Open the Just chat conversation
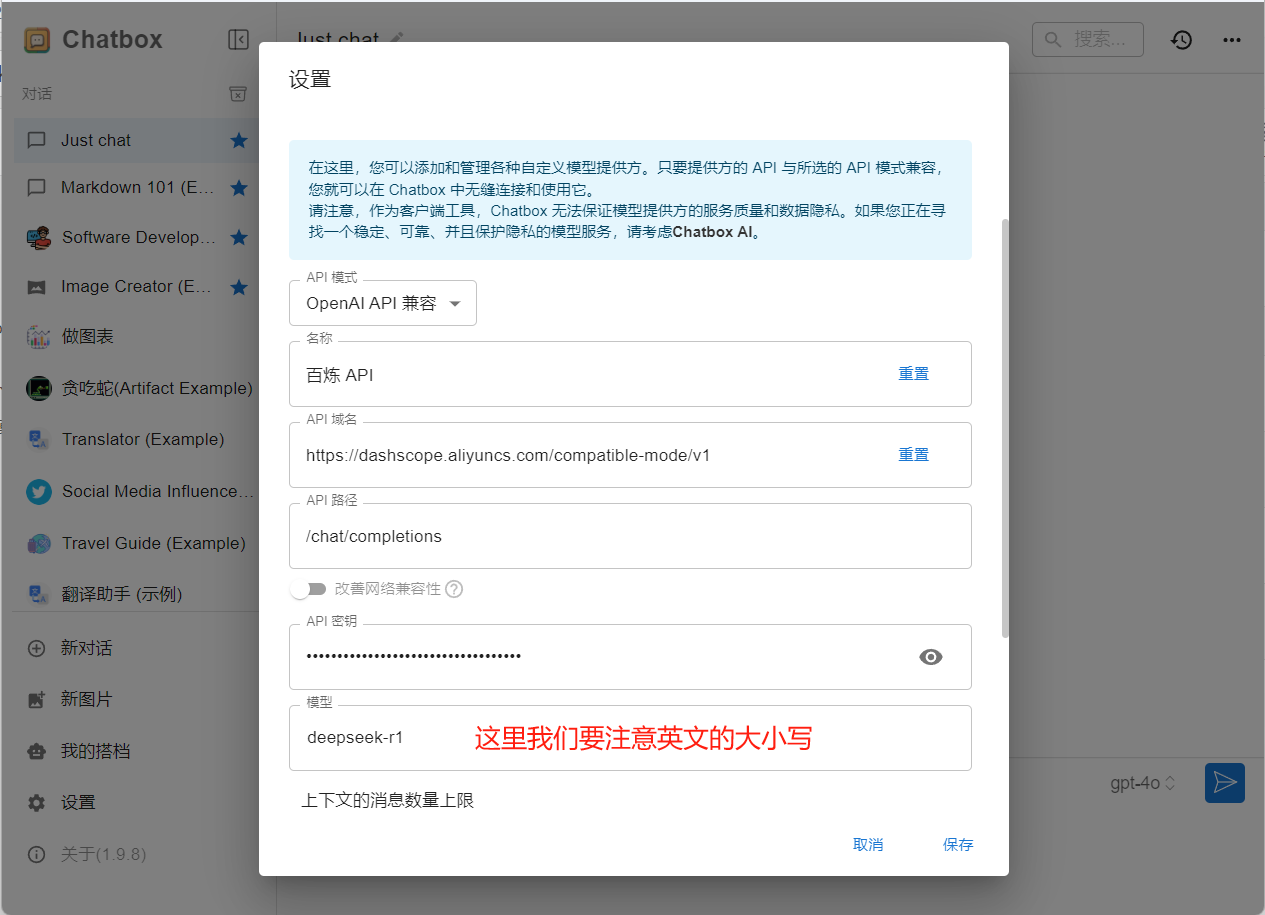 pyautogui.click(x=137, y=140)
